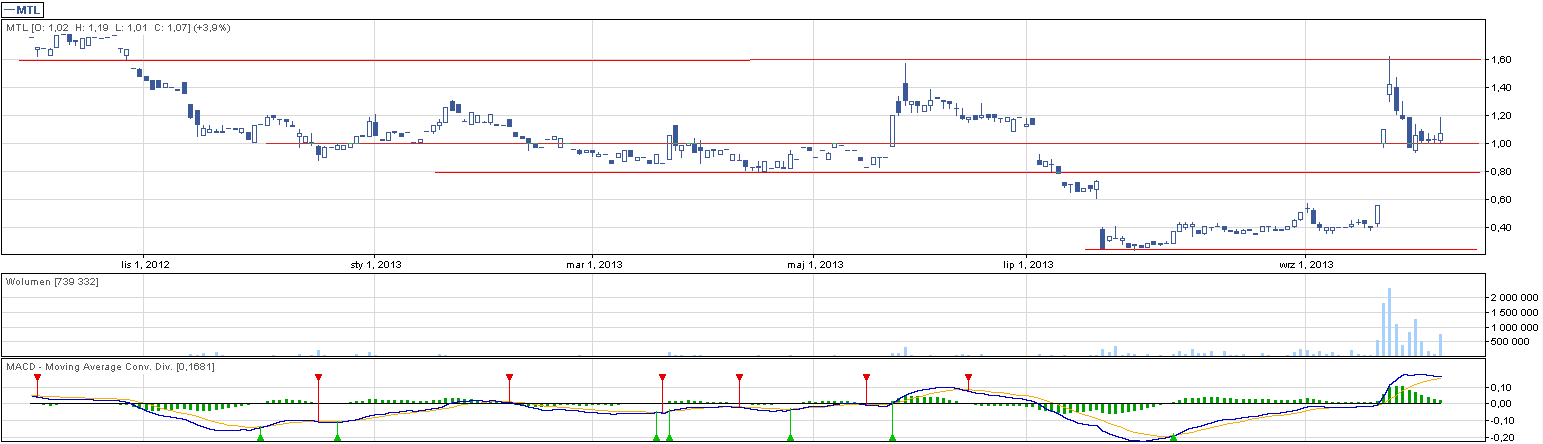
Task: Click the mar 1, 2013 date label
Action: [594, 265]
